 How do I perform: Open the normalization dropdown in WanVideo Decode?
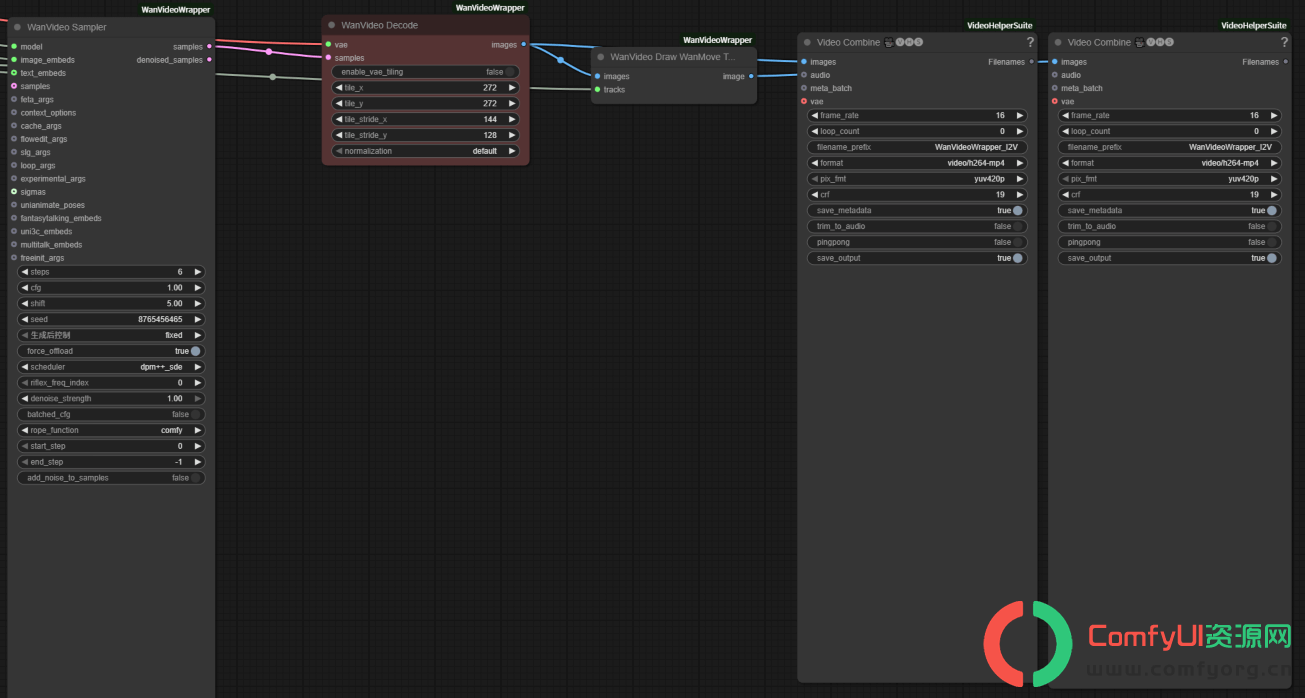[x=425, y=151]
